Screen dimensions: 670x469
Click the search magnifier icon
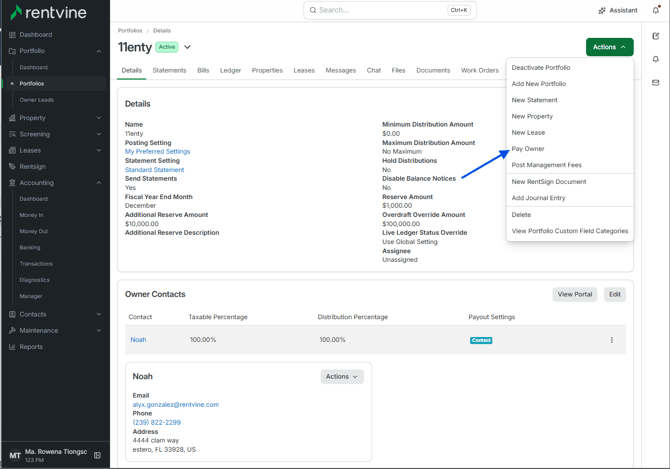click(x=313, y=10)
